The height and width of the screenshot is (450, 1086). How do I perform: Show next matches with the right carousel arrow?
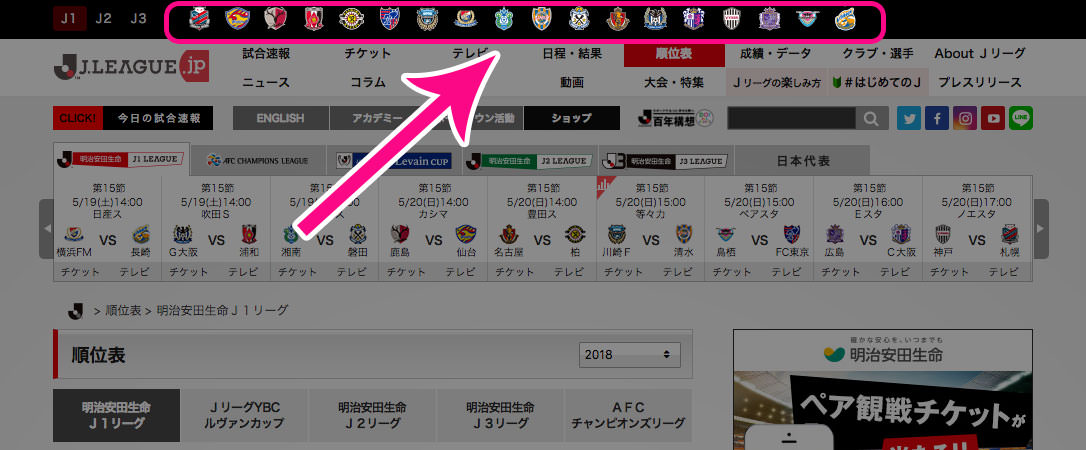tap(1041, 228)
